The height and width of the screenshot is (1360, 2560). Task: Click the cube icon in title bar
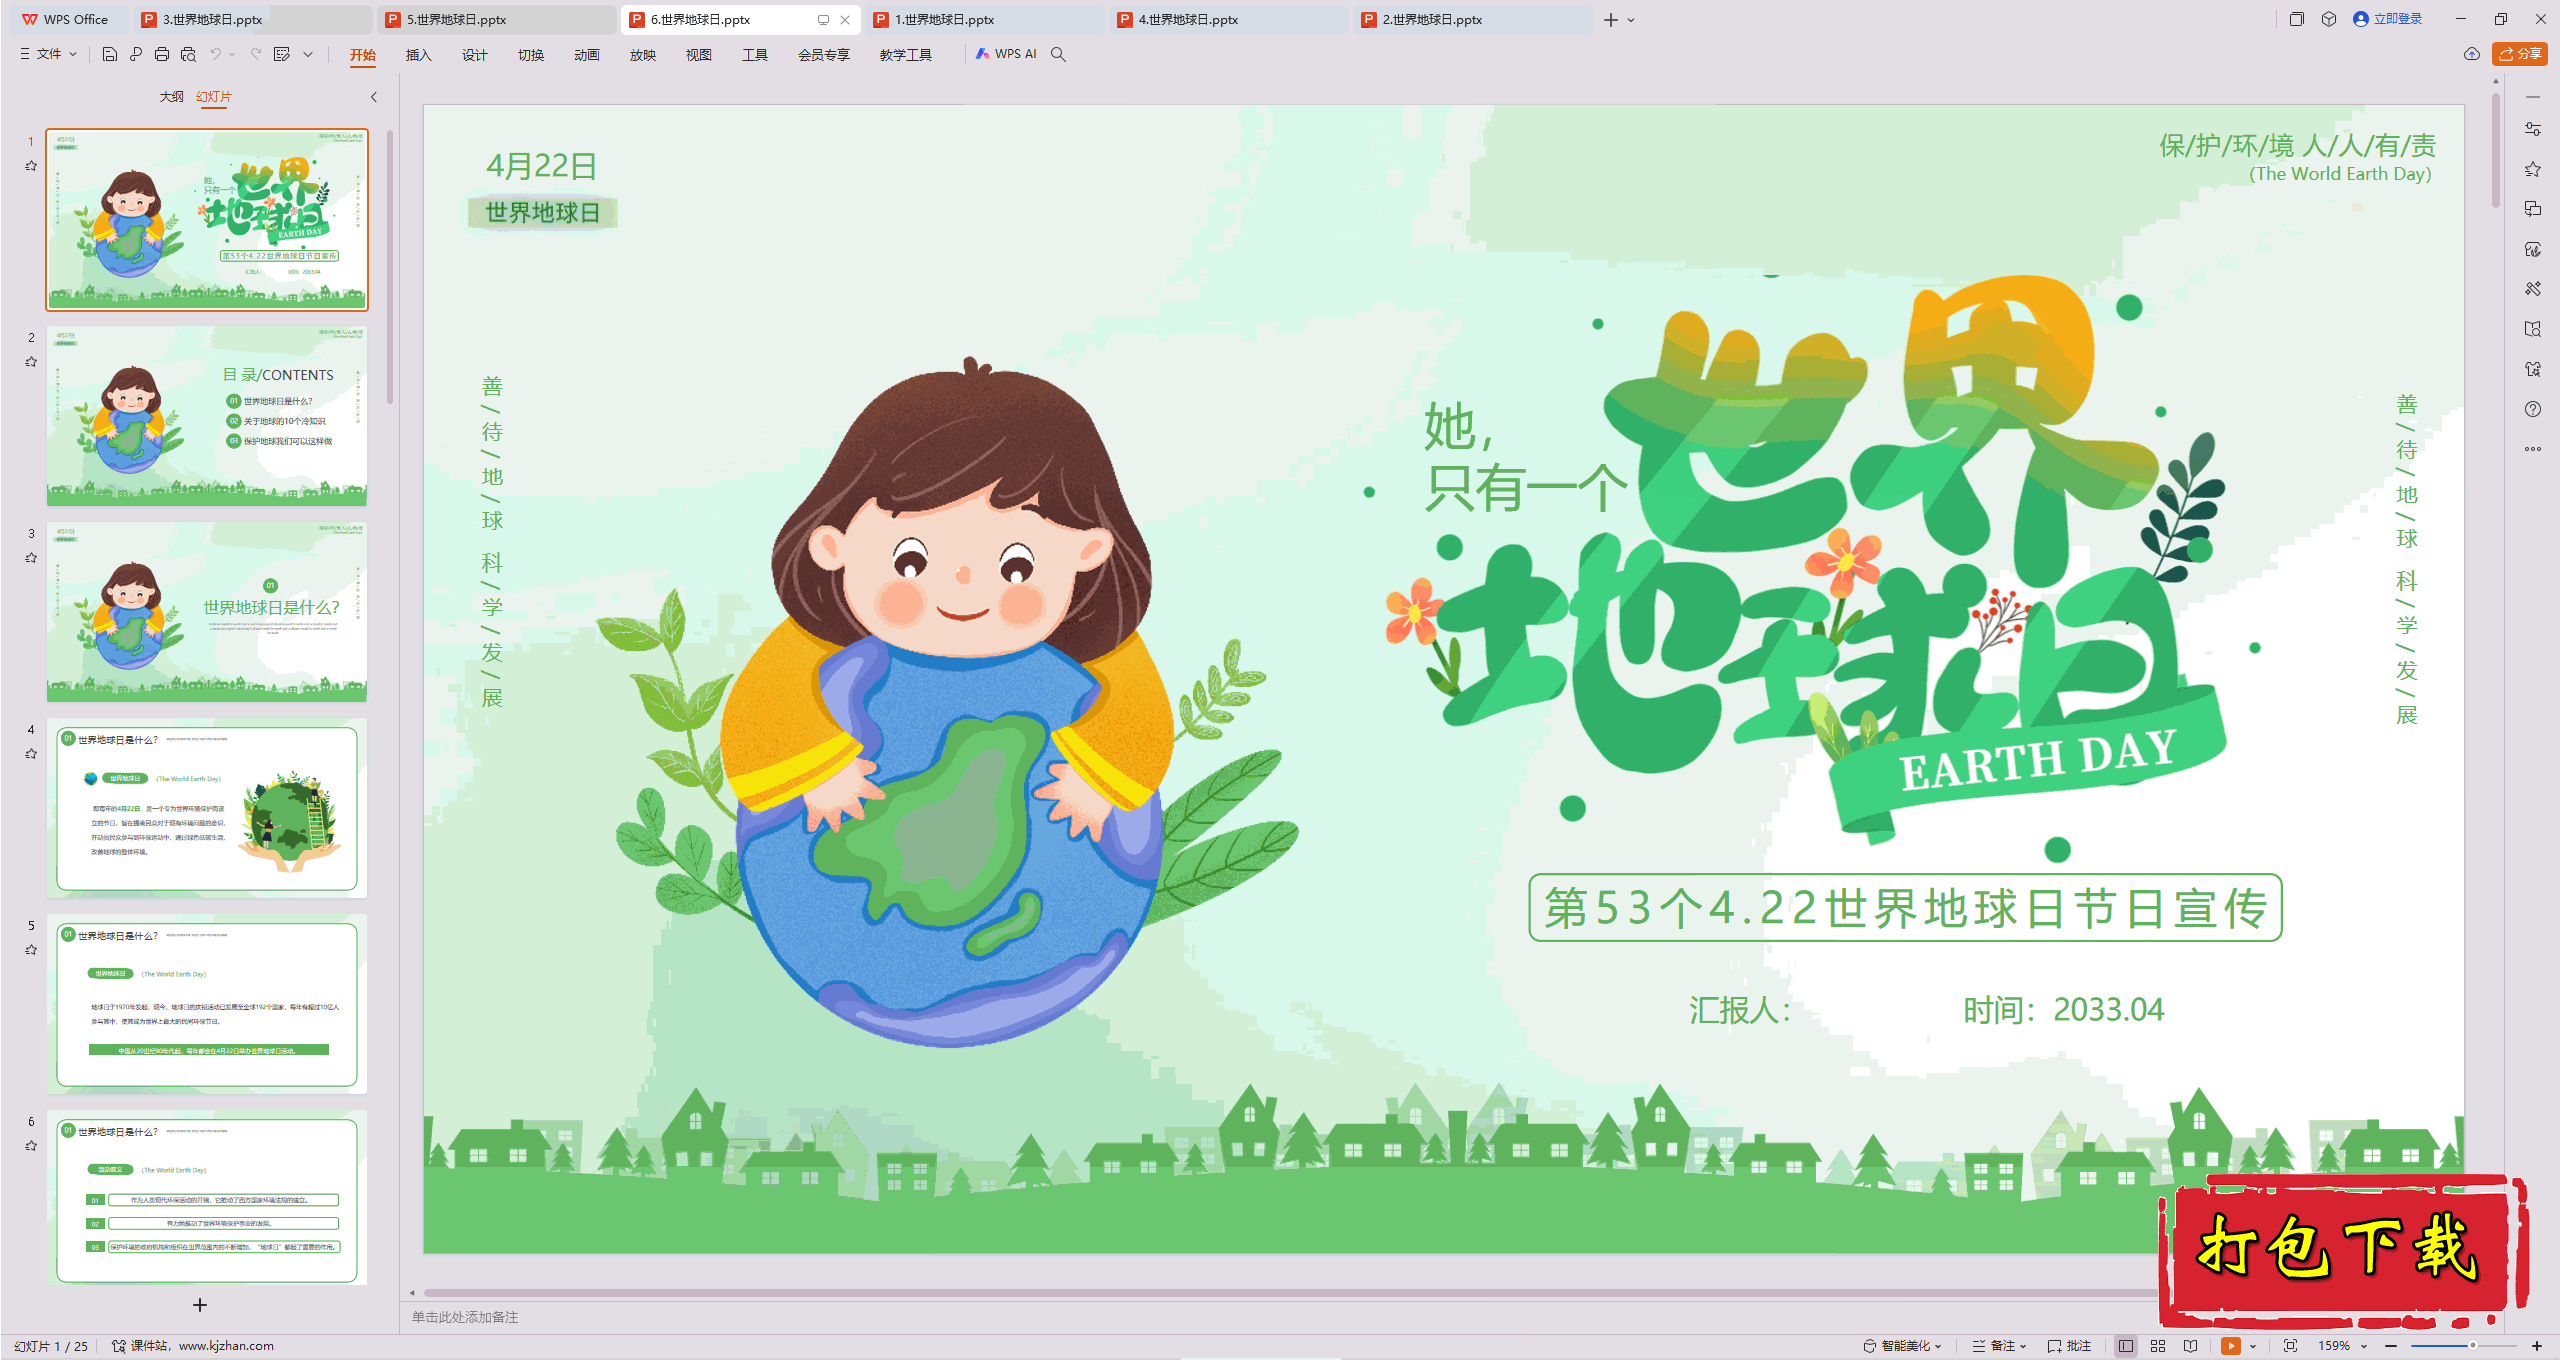point(2329,19)
